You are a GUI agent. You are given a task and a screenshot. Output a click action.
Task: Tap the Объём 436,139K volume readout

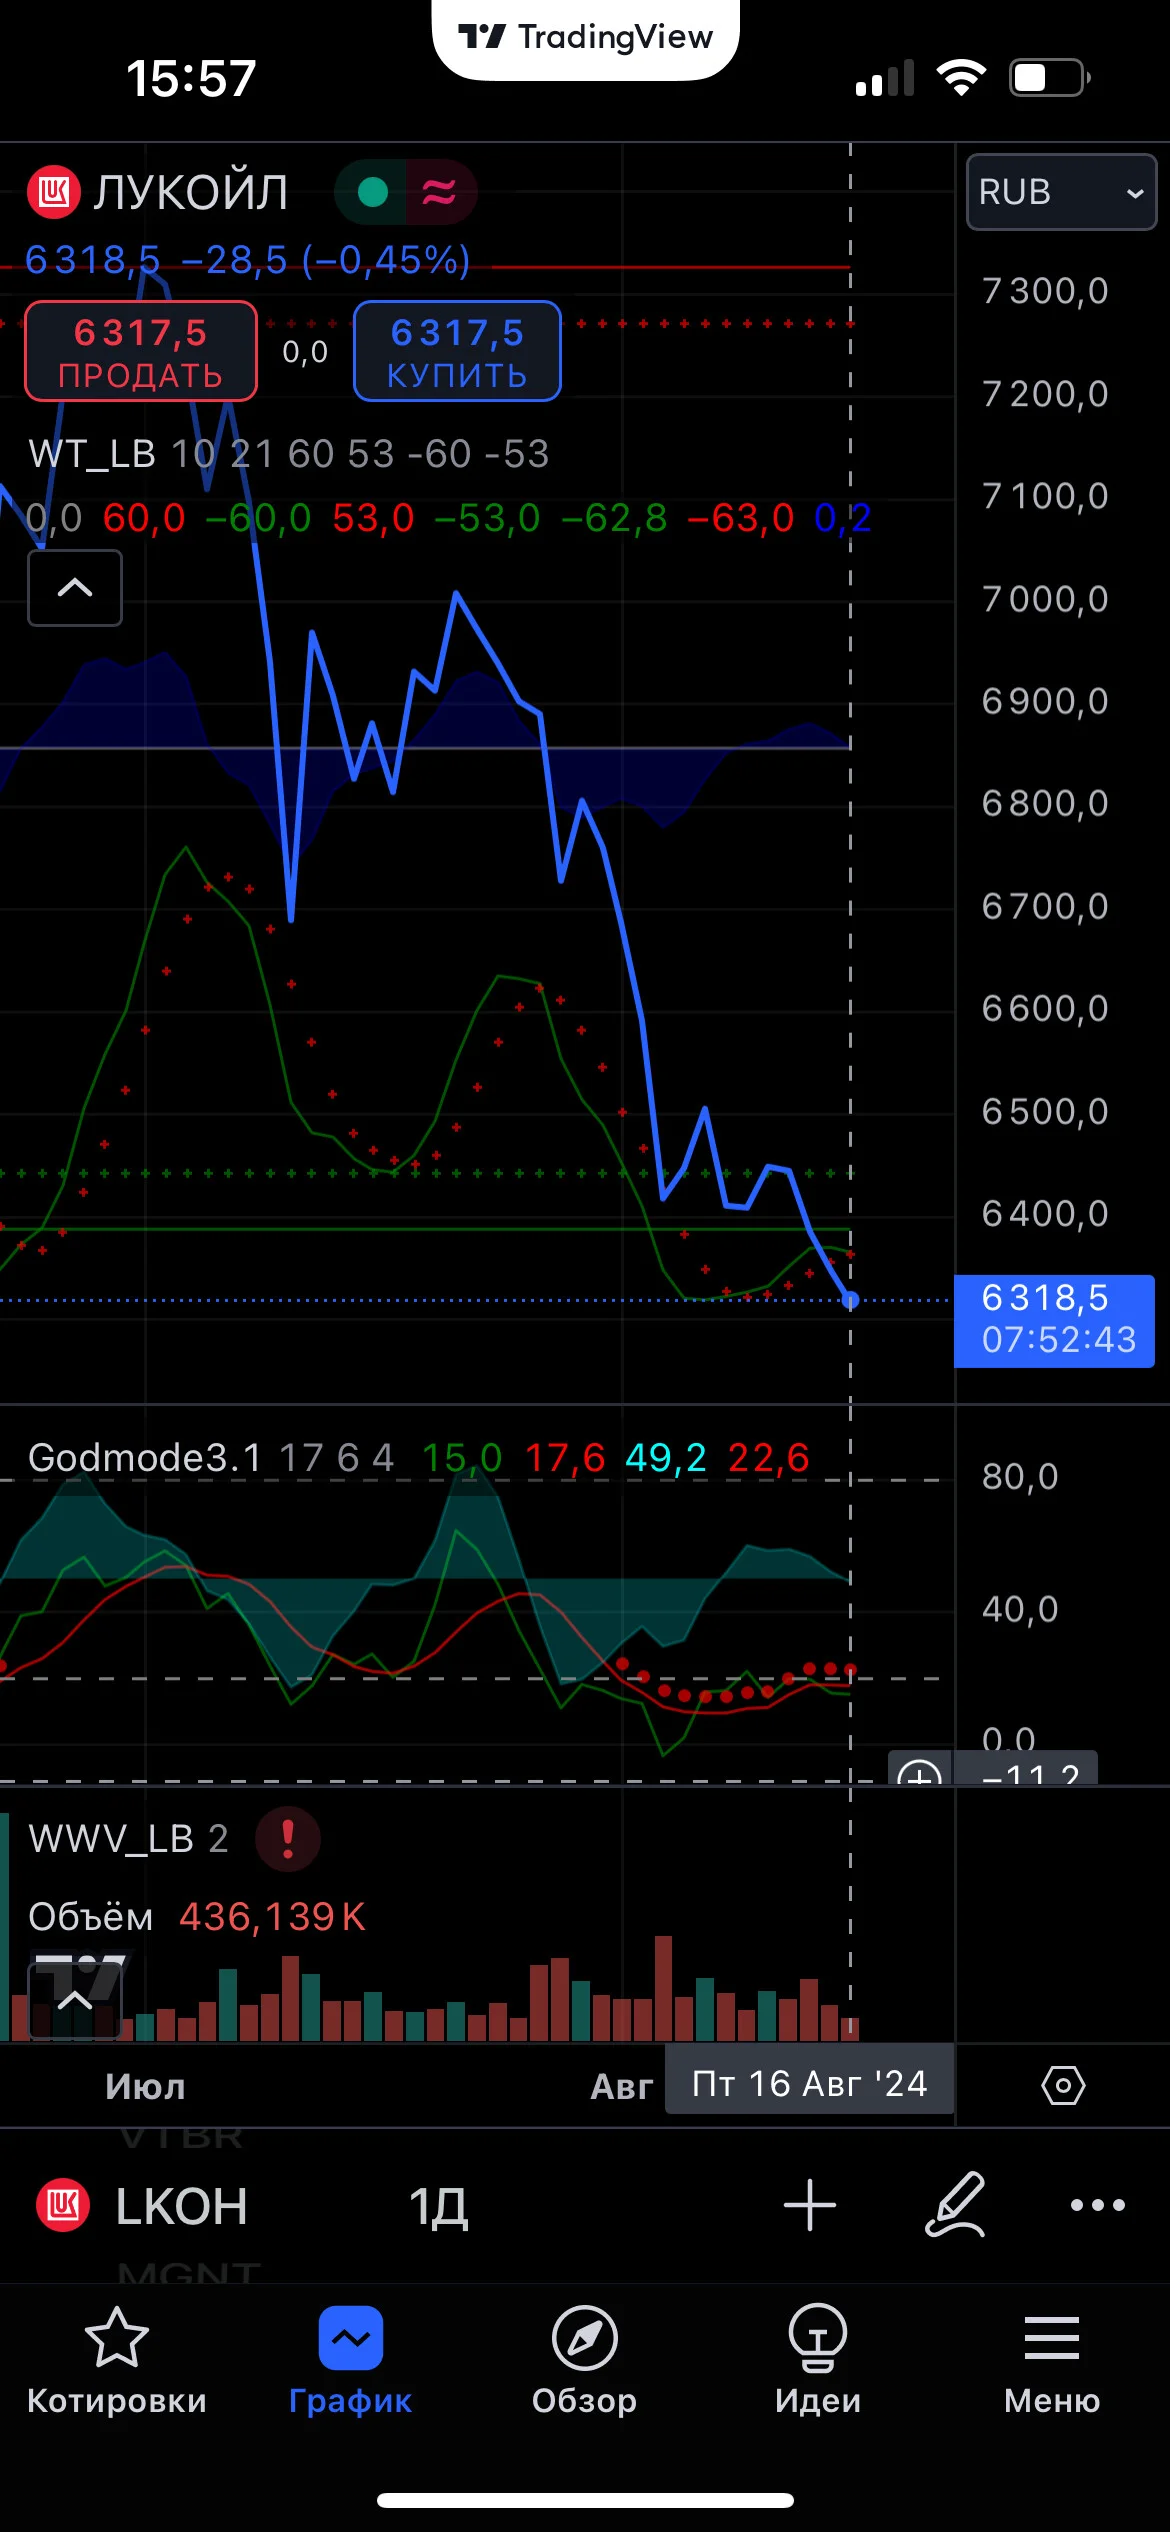coord(197,1917)
